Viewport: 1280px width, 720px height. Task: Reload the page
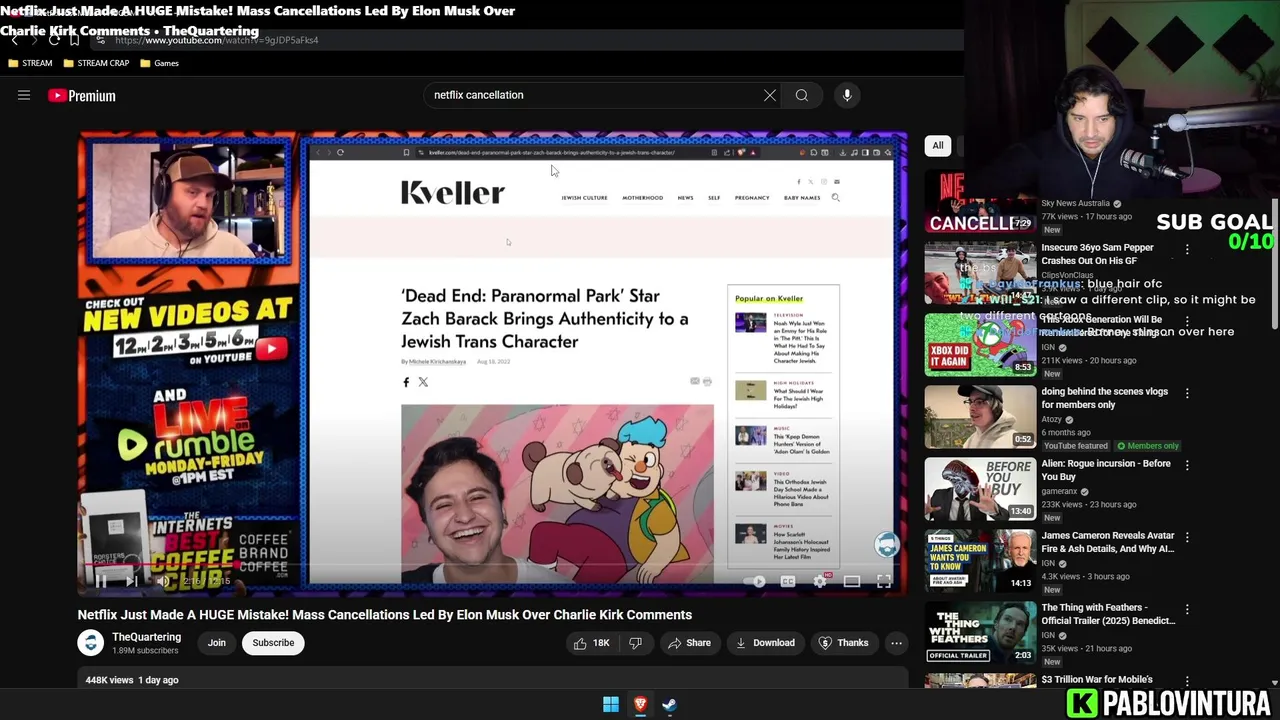(54, 40)
